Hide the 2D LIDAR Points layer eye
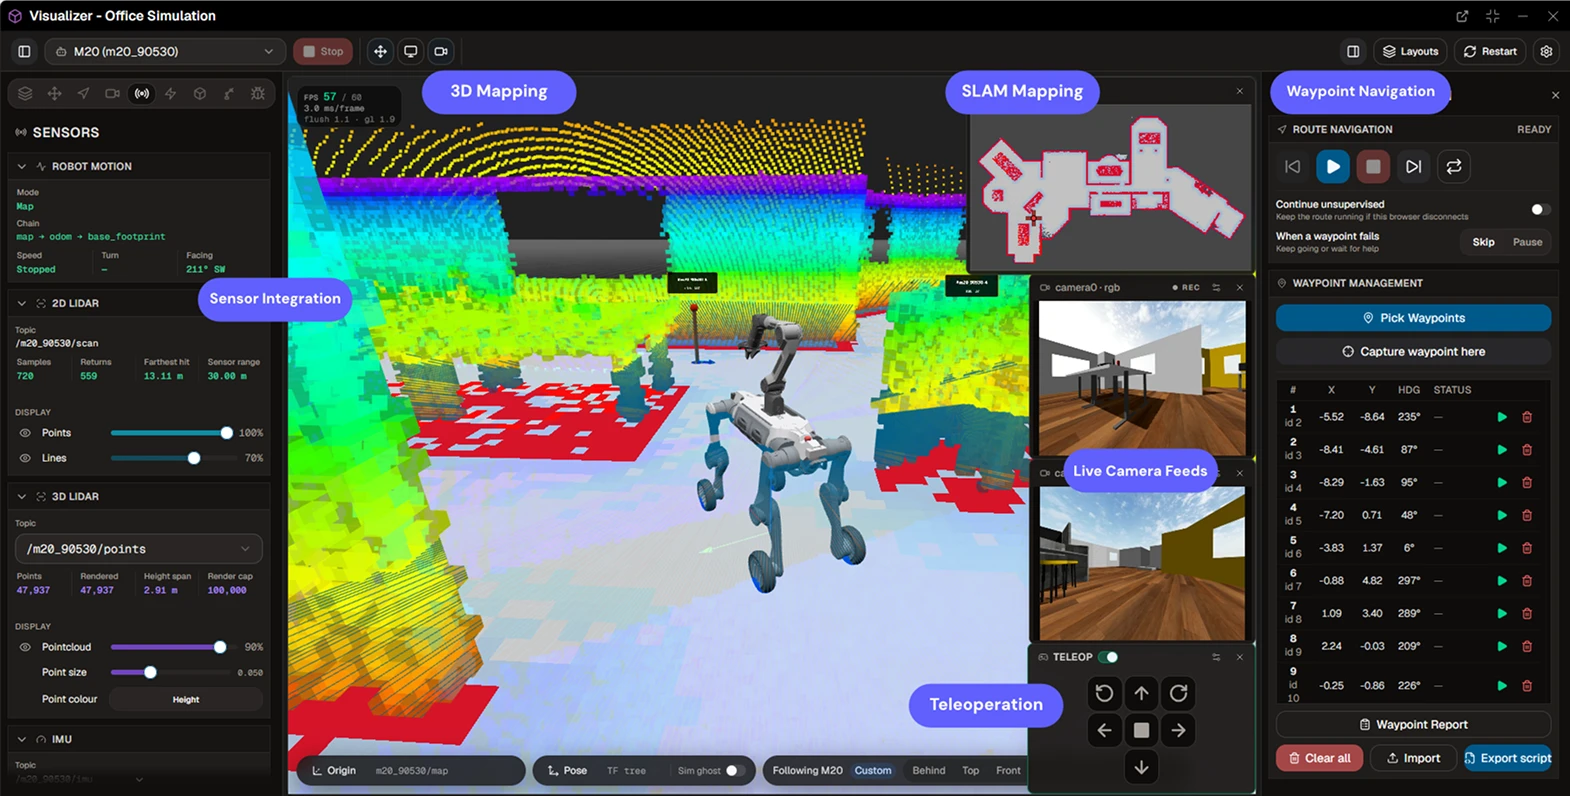 tap(25, 433)
